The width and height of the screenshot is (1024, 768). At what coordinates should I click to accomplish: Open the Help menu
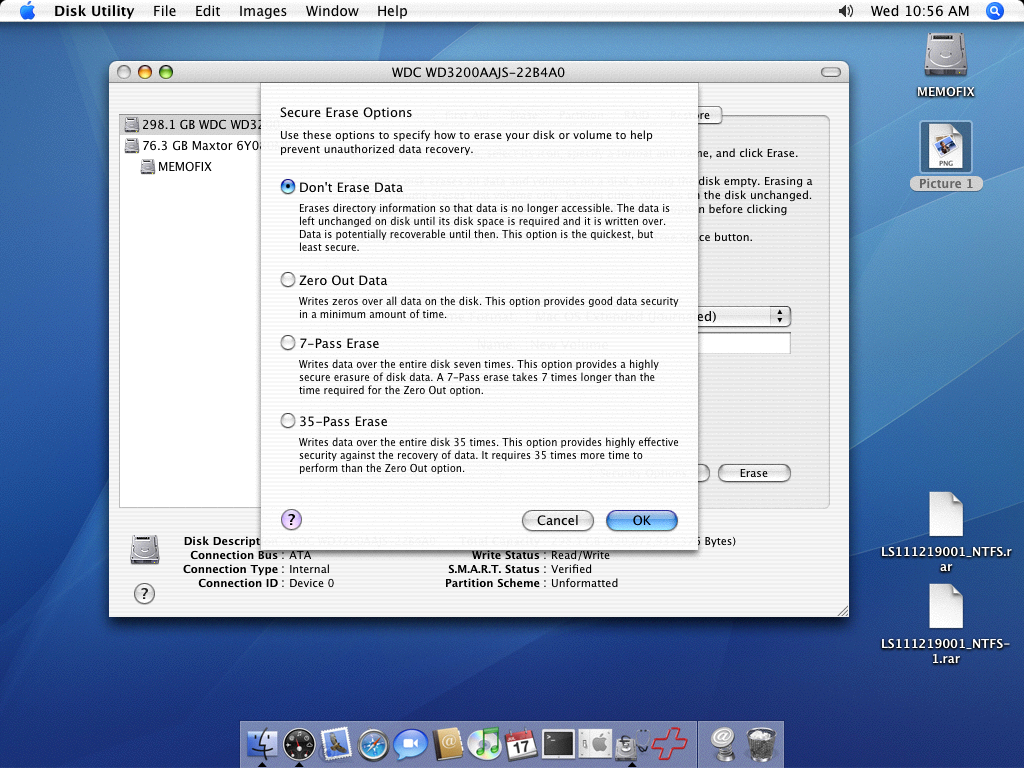click(392, 11)
